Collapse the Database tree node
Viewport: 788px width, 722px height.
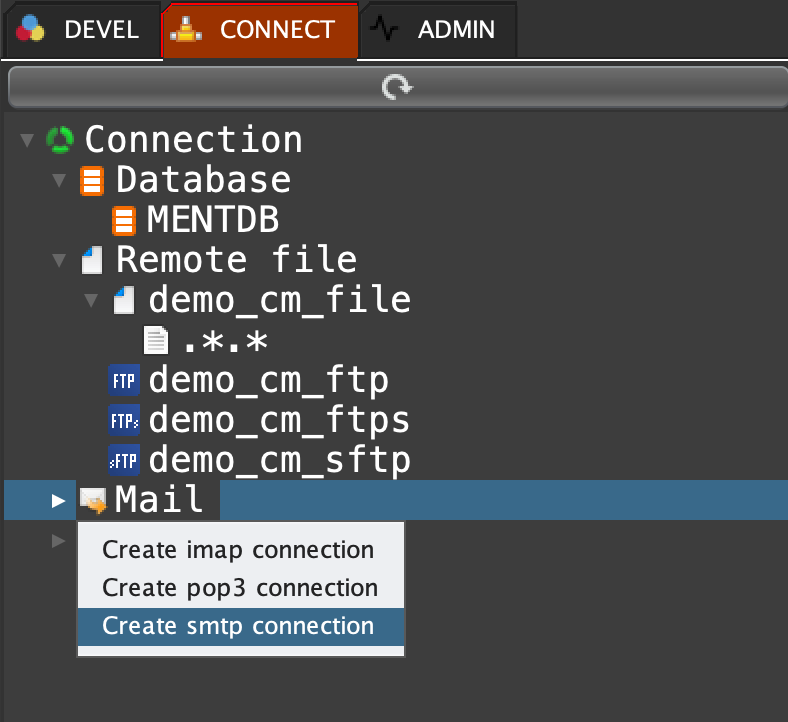tap(59, 181)
